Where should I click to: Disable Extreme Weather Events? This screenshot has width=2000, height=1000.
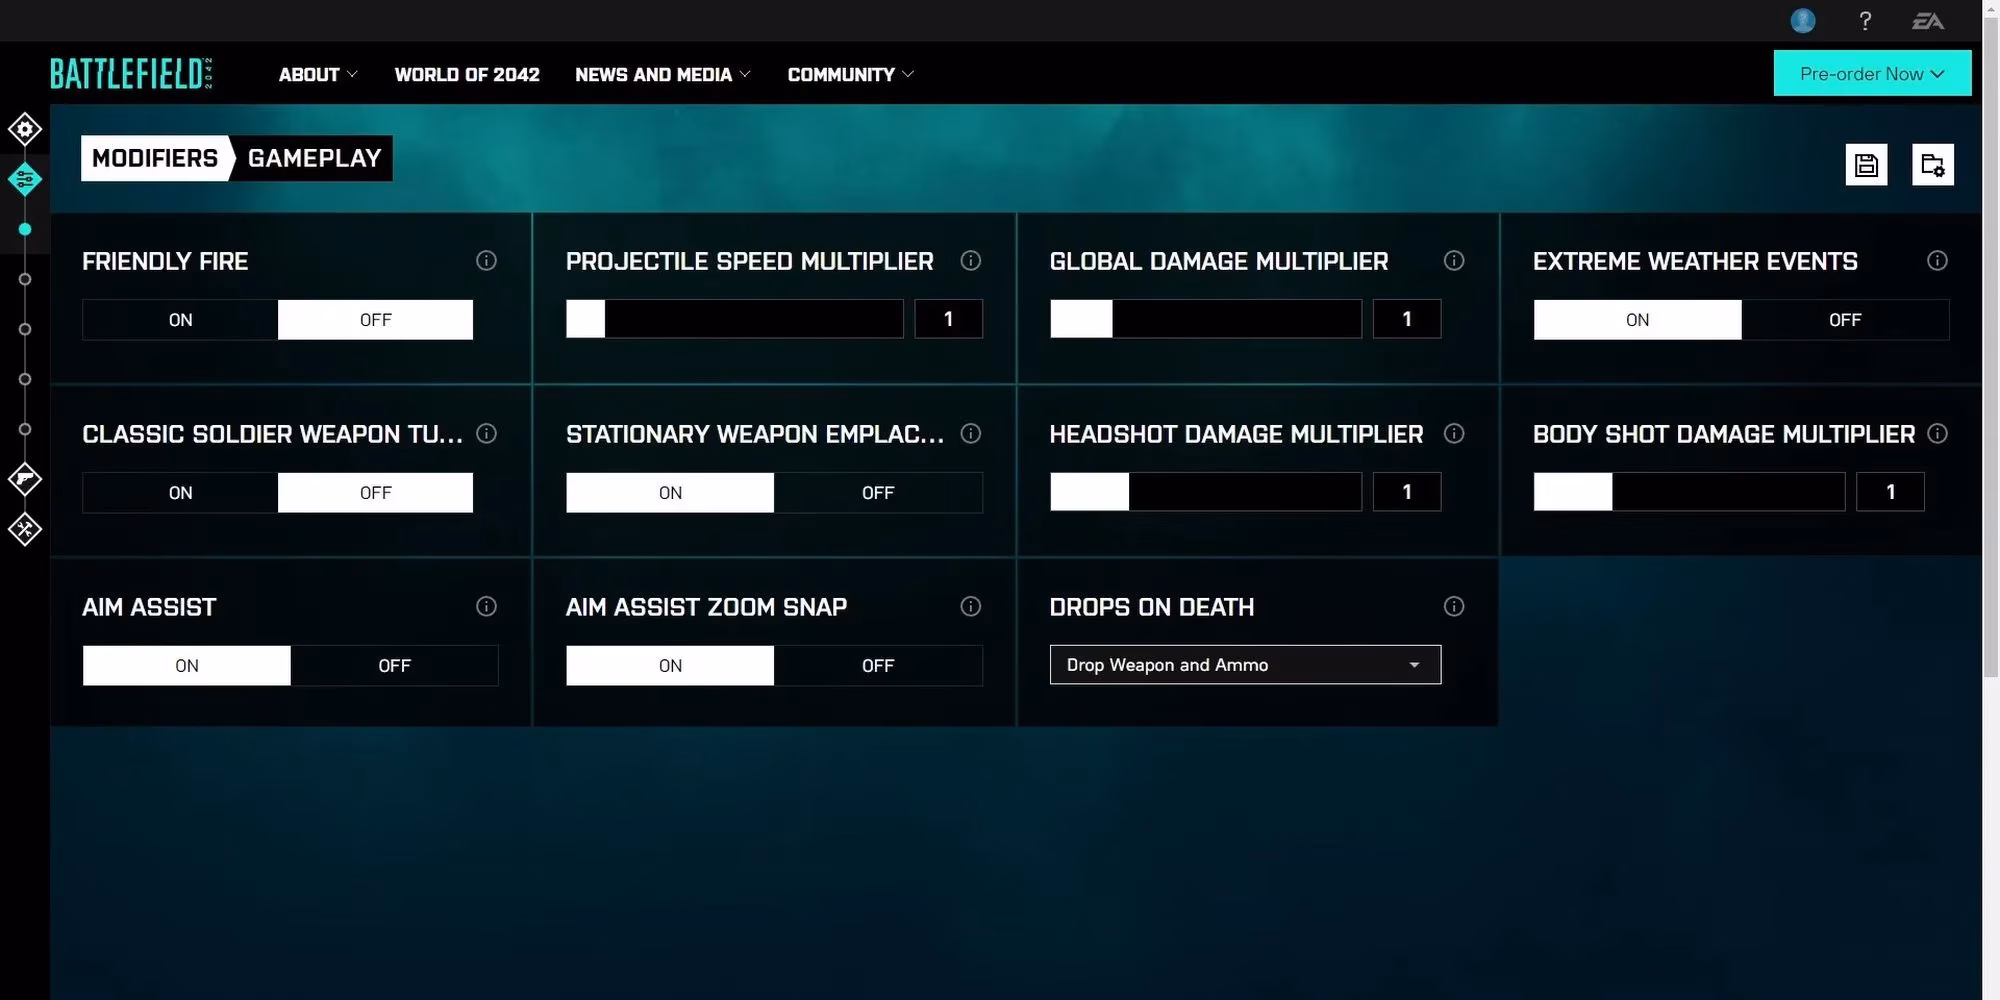tap(1845, 319)
